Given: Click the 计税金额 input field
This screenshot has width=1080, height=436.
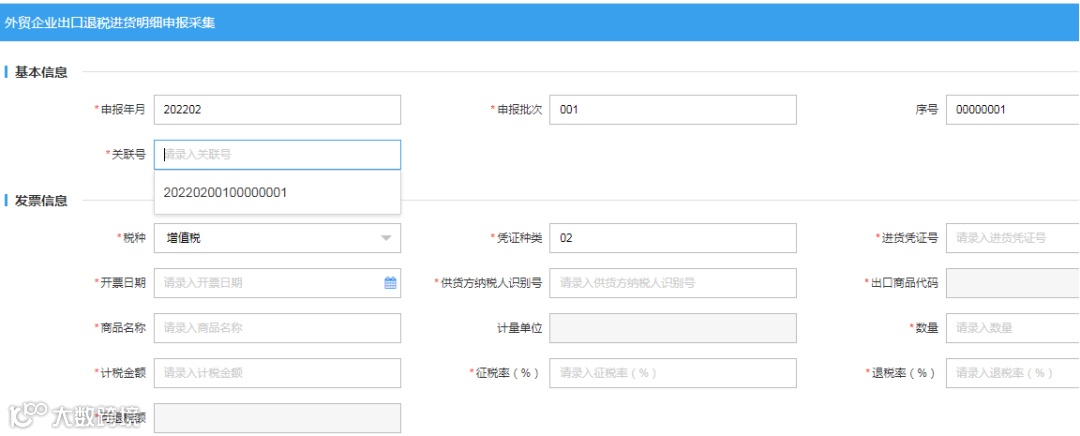Looking at the screenshot, I should [278, 373].
